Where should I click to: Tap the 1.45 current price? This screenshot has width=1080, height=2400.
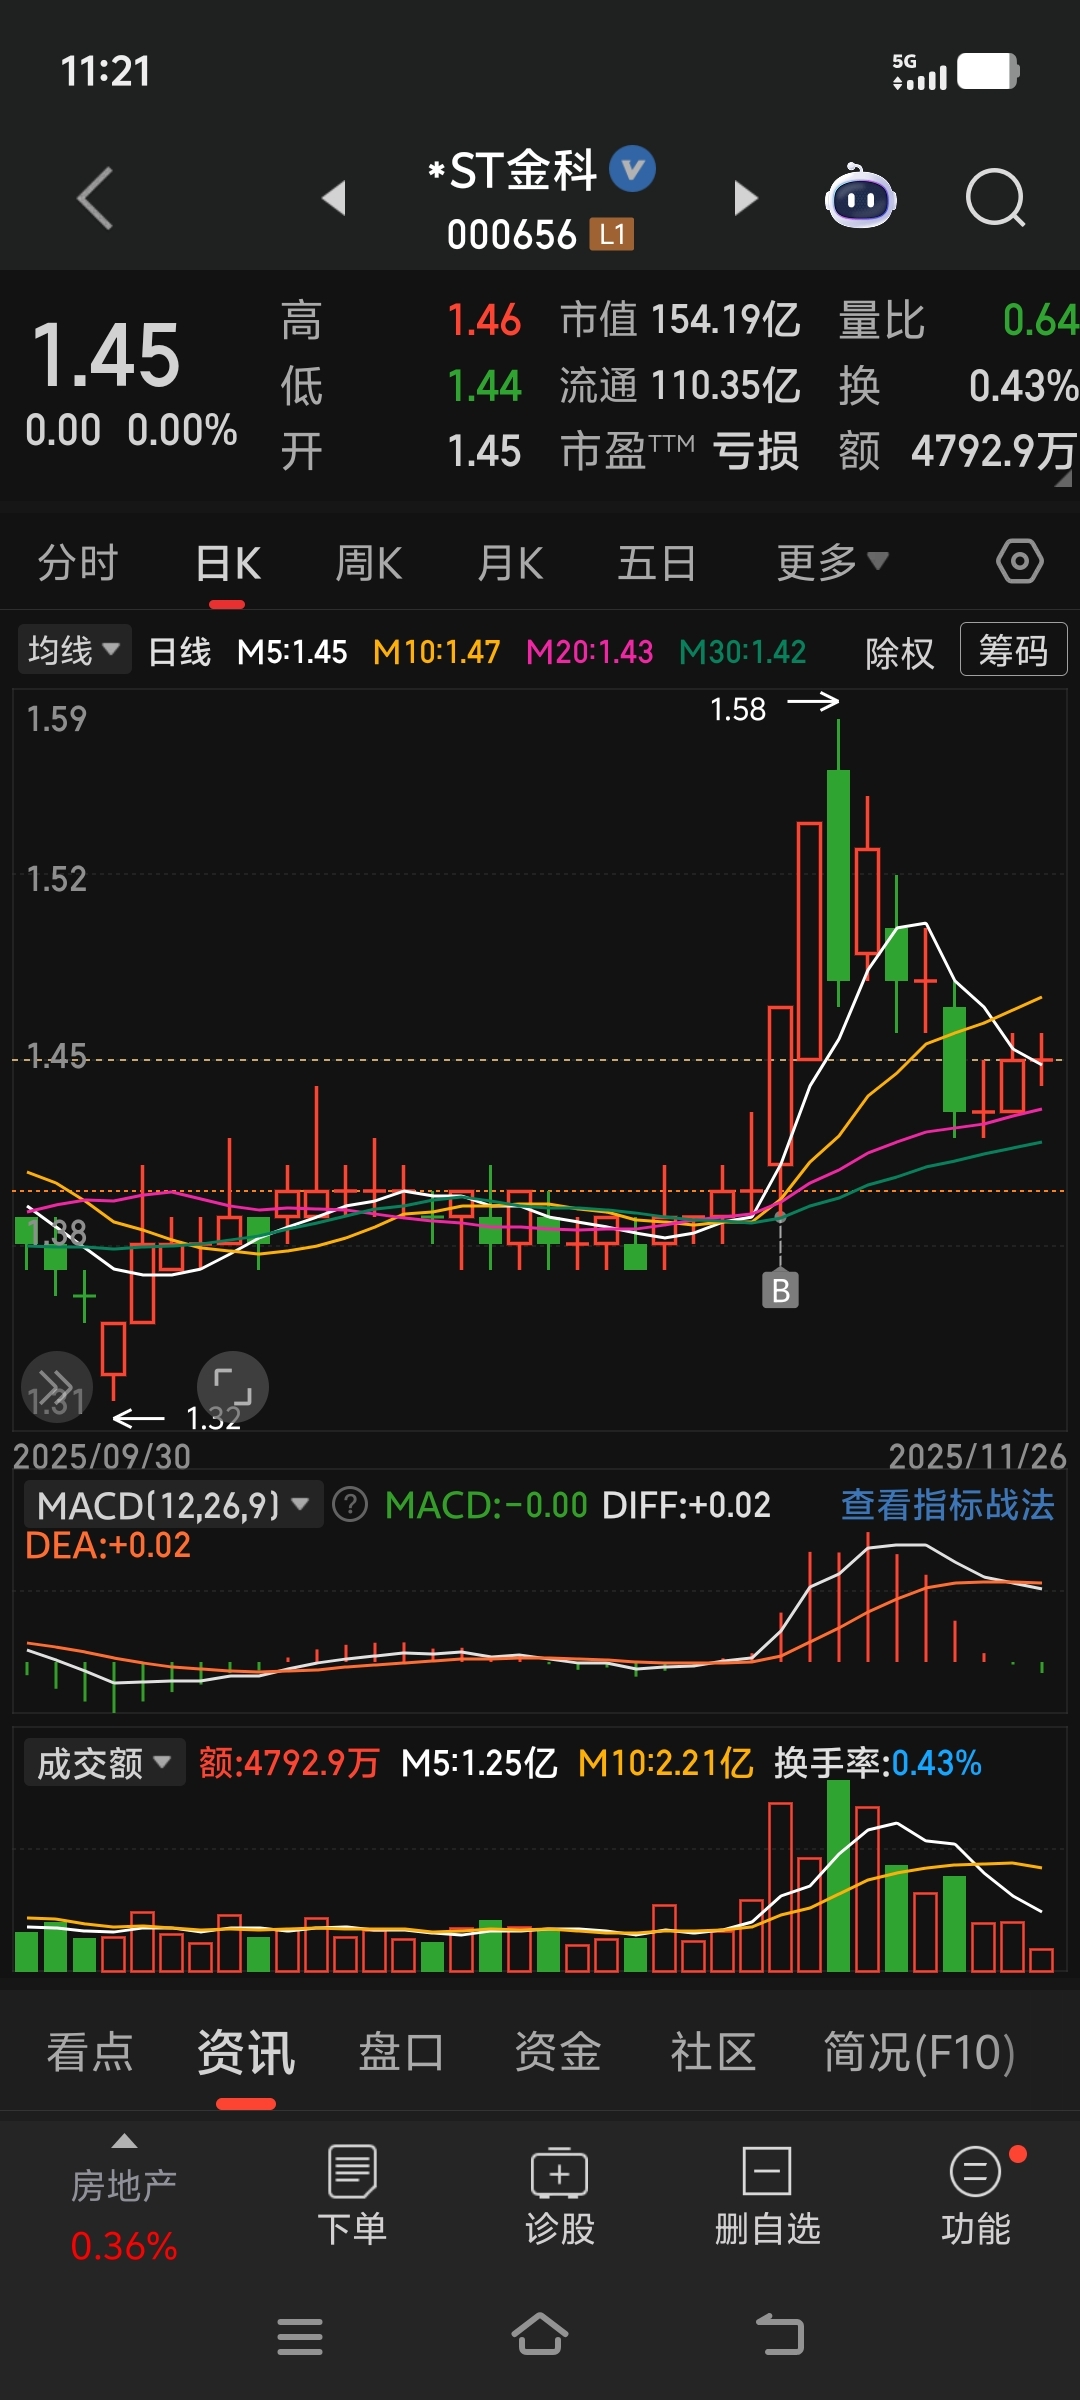[x=106, y=355]
